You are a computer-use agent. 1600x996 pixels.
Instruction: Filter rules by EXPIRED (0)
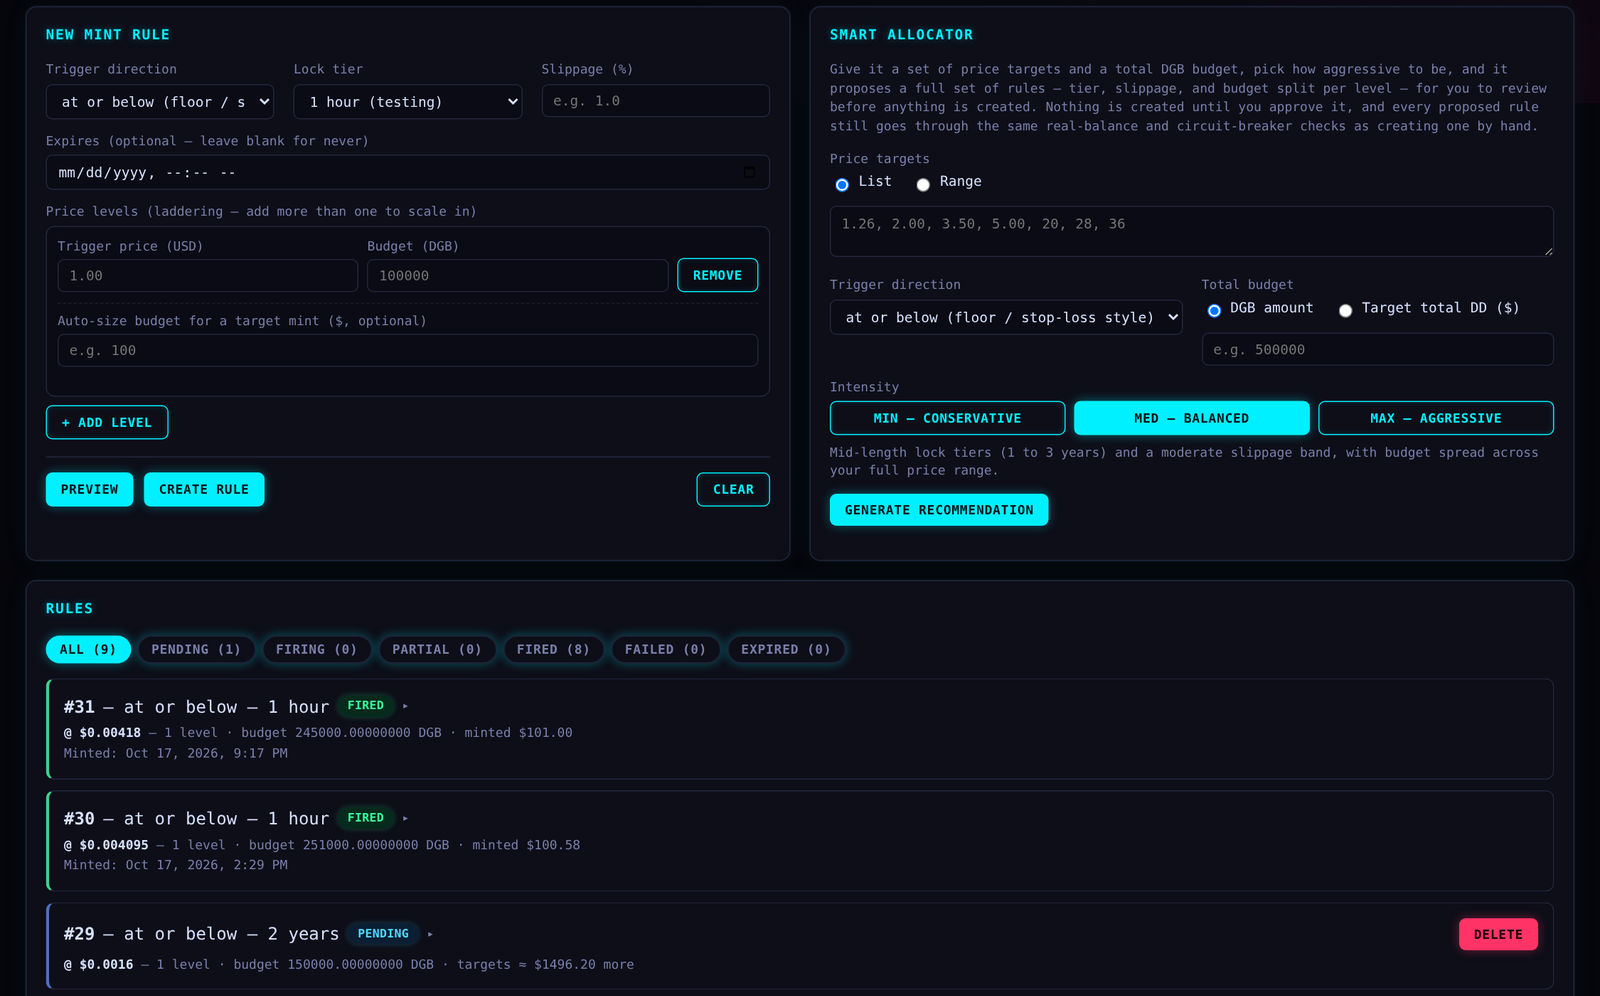[x=786, y=649]
